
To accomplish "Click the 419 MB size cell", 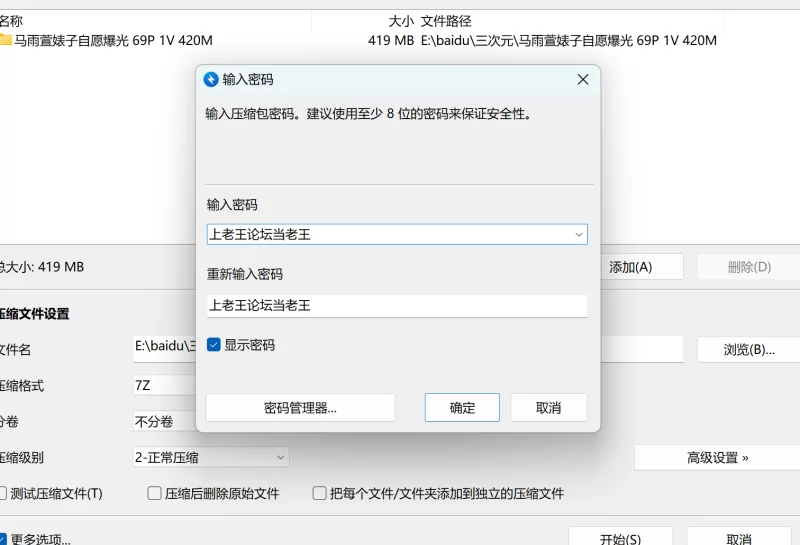I will [391, 40].
